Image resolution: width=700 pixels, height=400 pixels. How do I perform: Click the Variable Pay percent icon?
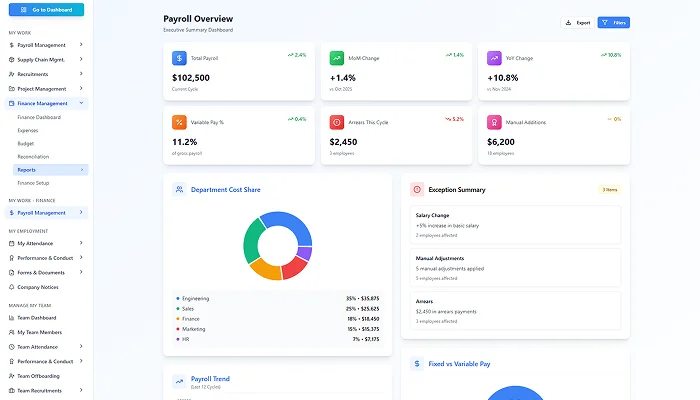tap(179, 122)
